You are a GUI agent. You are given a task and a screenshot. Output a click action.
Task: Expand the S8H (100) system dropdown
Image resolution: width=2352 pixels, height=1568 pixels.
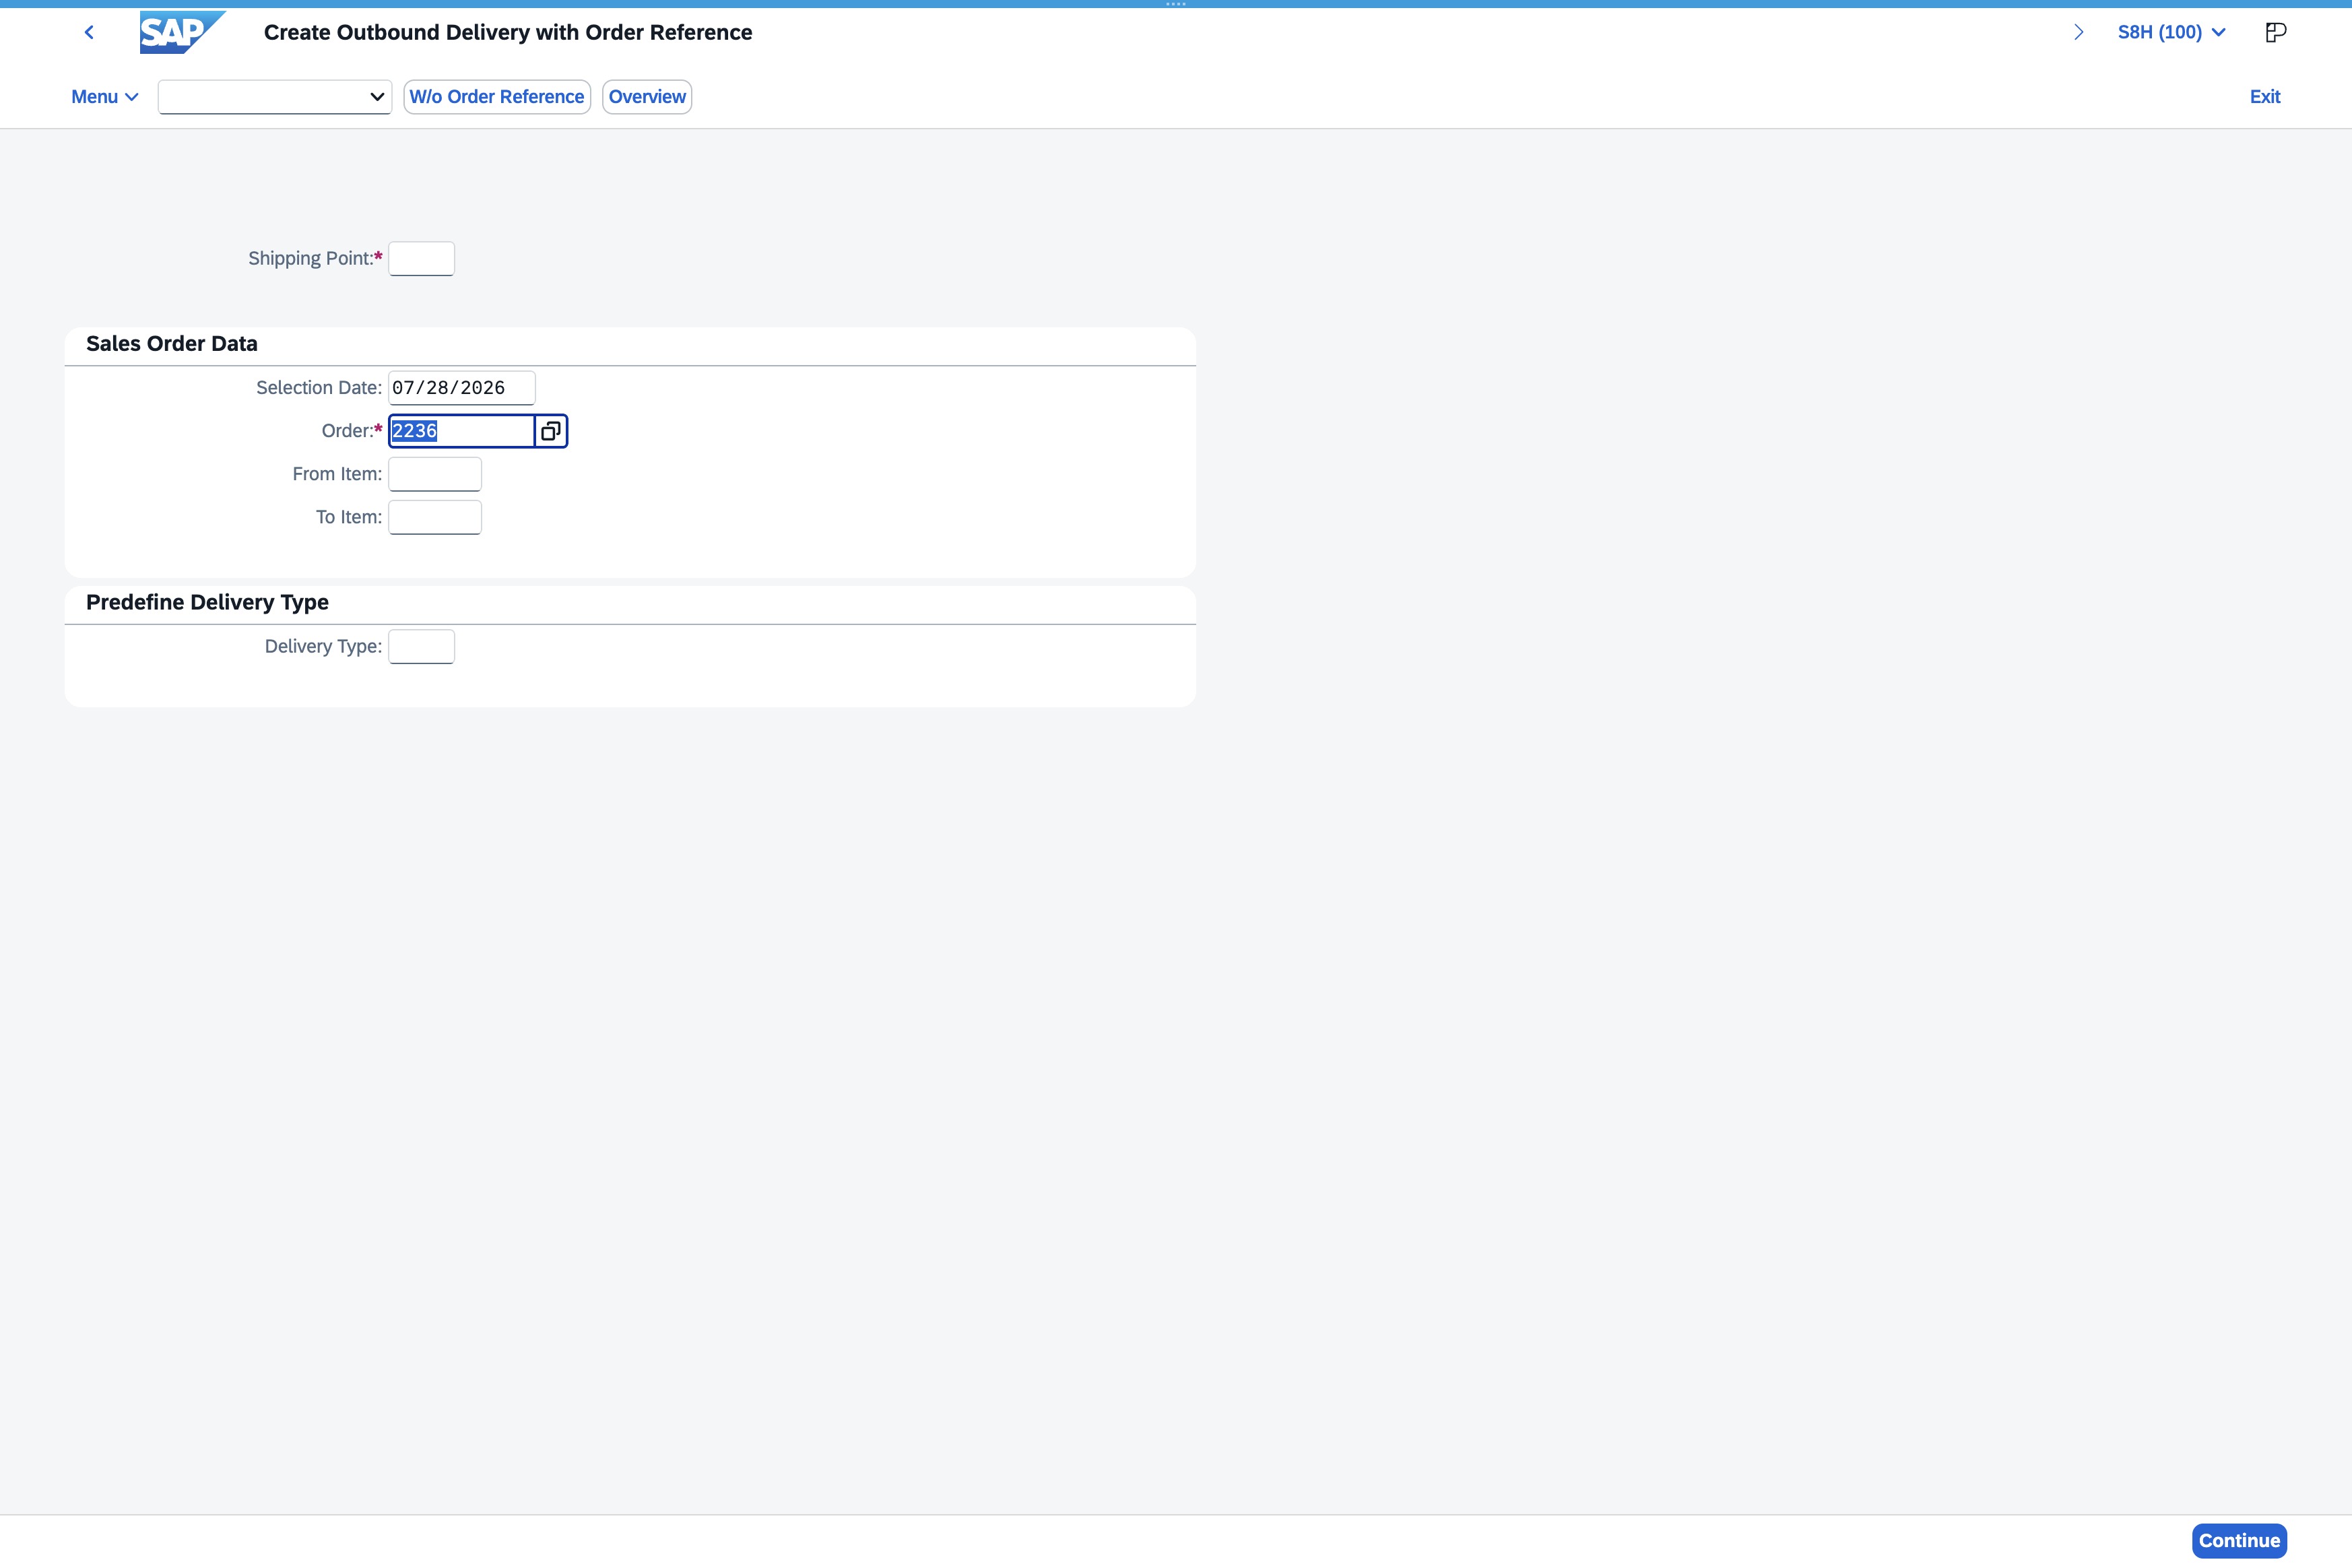coord(2171,32)
